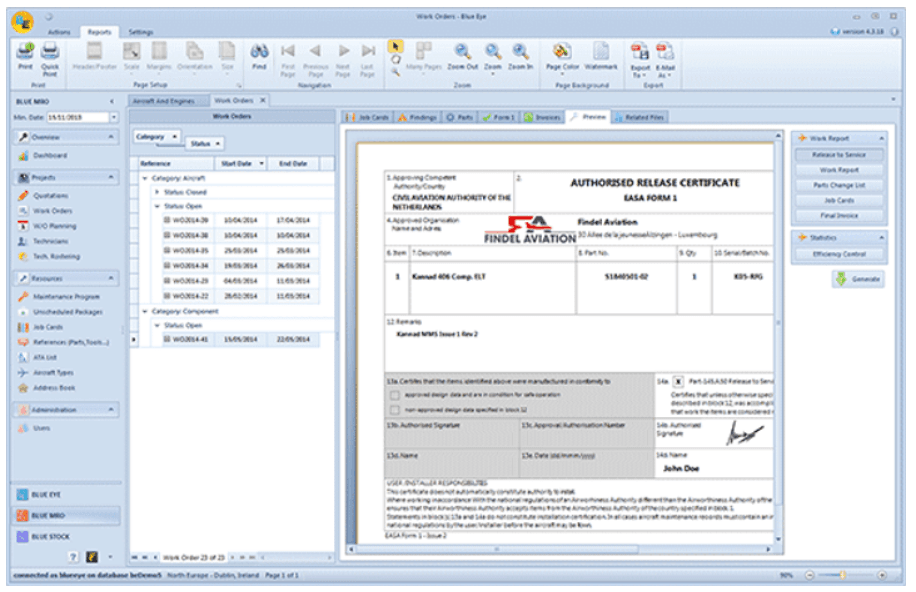916x592 pixels.
Task: Expand the Status: Closed group
Action: pyautogui.click(x=157, y=192)
